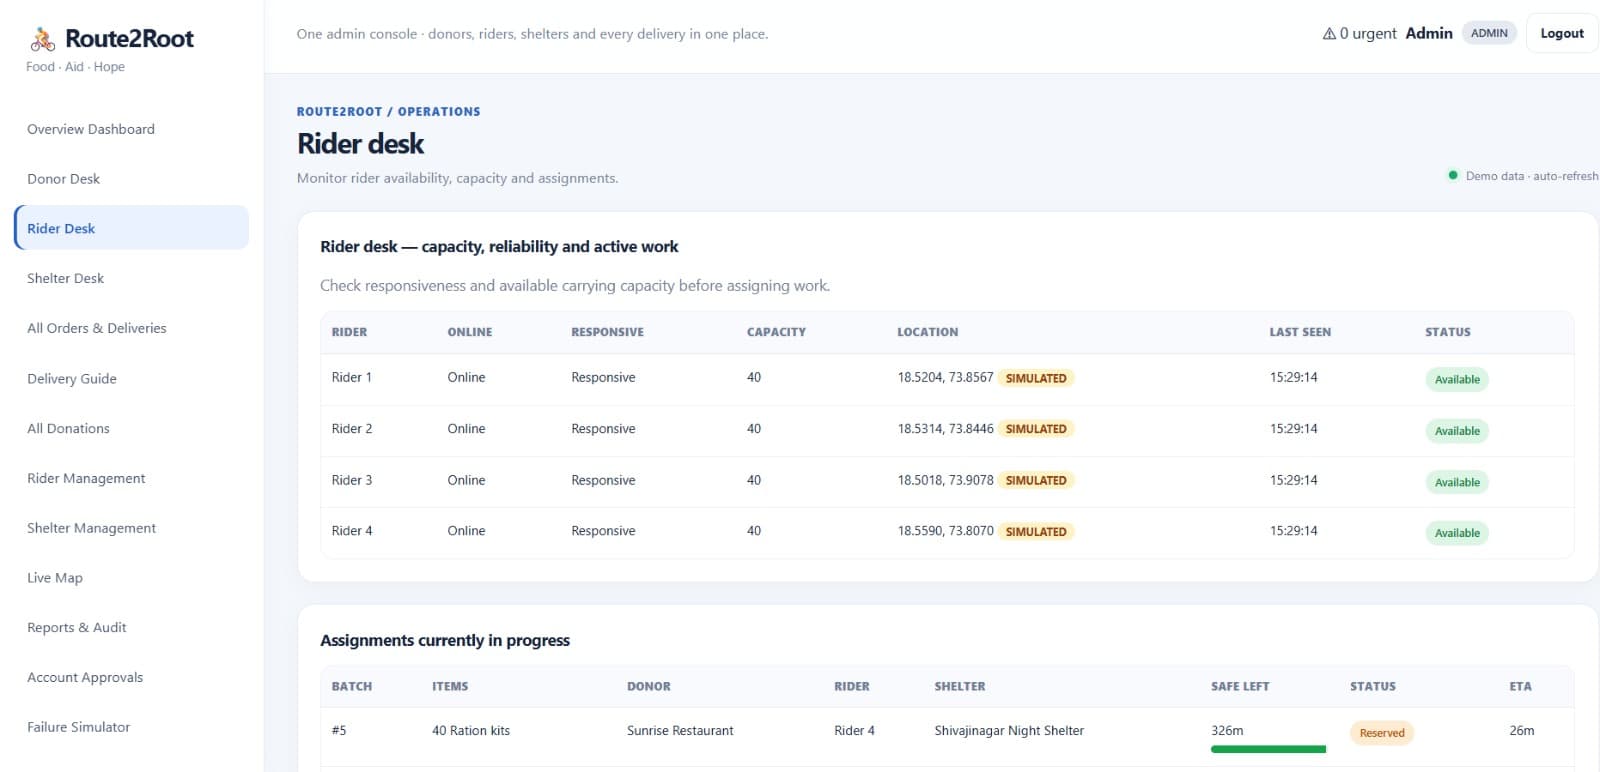This screenshot has height=772, width=1600.
Task: Open Donor Desk in the sidebar
Action: (63, 179)
